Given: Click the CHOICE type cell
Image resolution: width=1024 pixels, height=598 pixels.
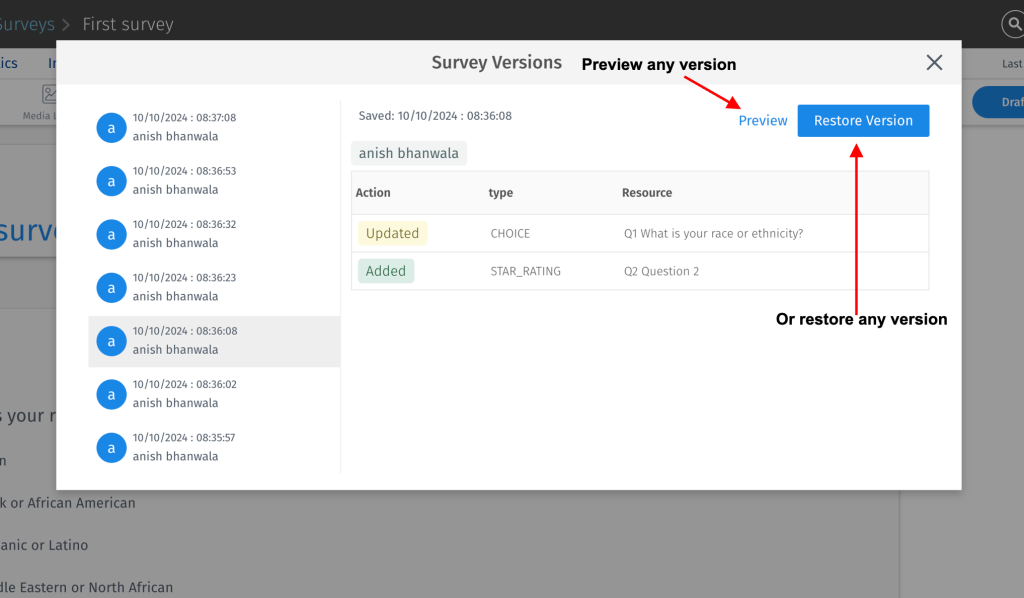Looking at the screenshot, I should (510, 234).
